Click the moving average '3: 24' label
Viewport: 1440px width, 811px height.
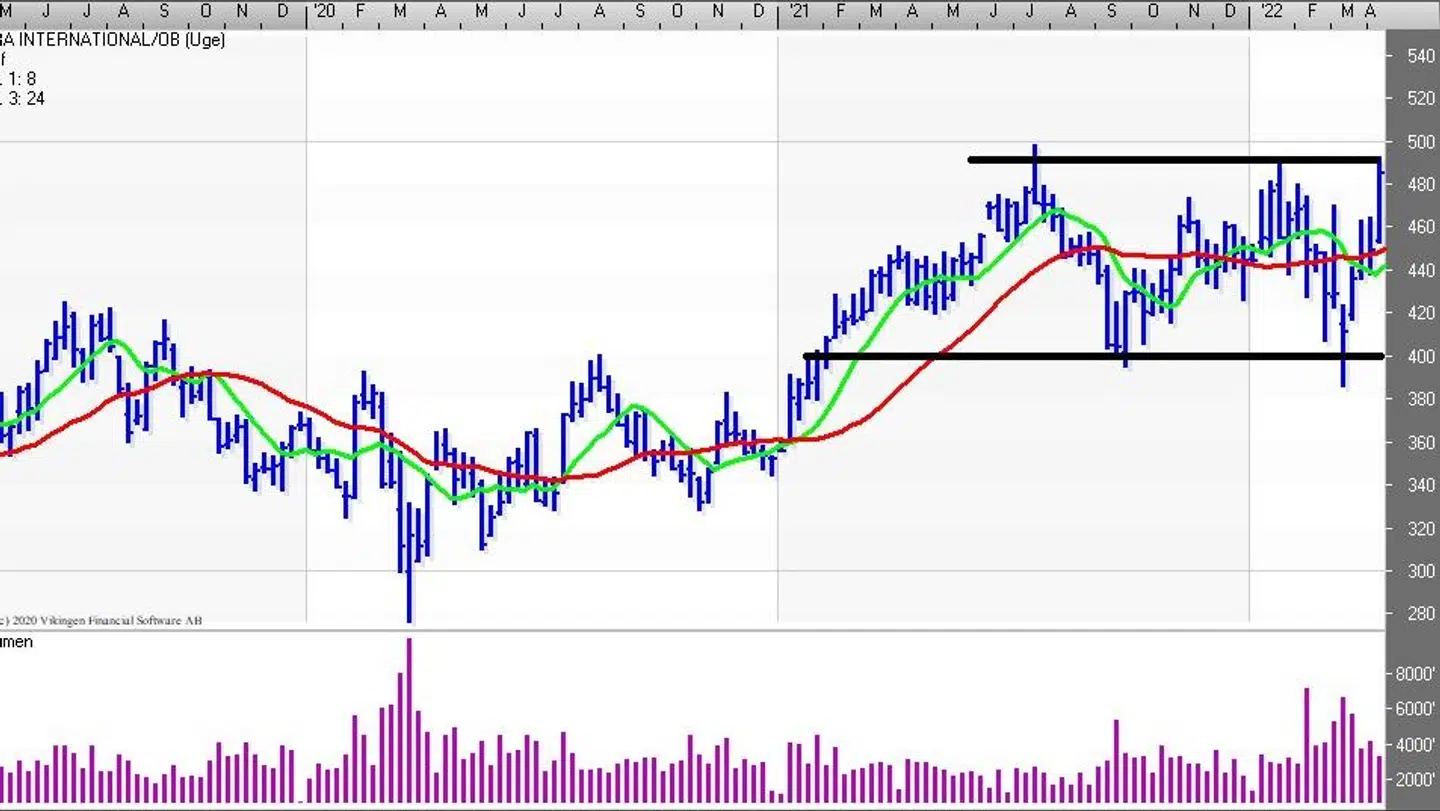22,99
